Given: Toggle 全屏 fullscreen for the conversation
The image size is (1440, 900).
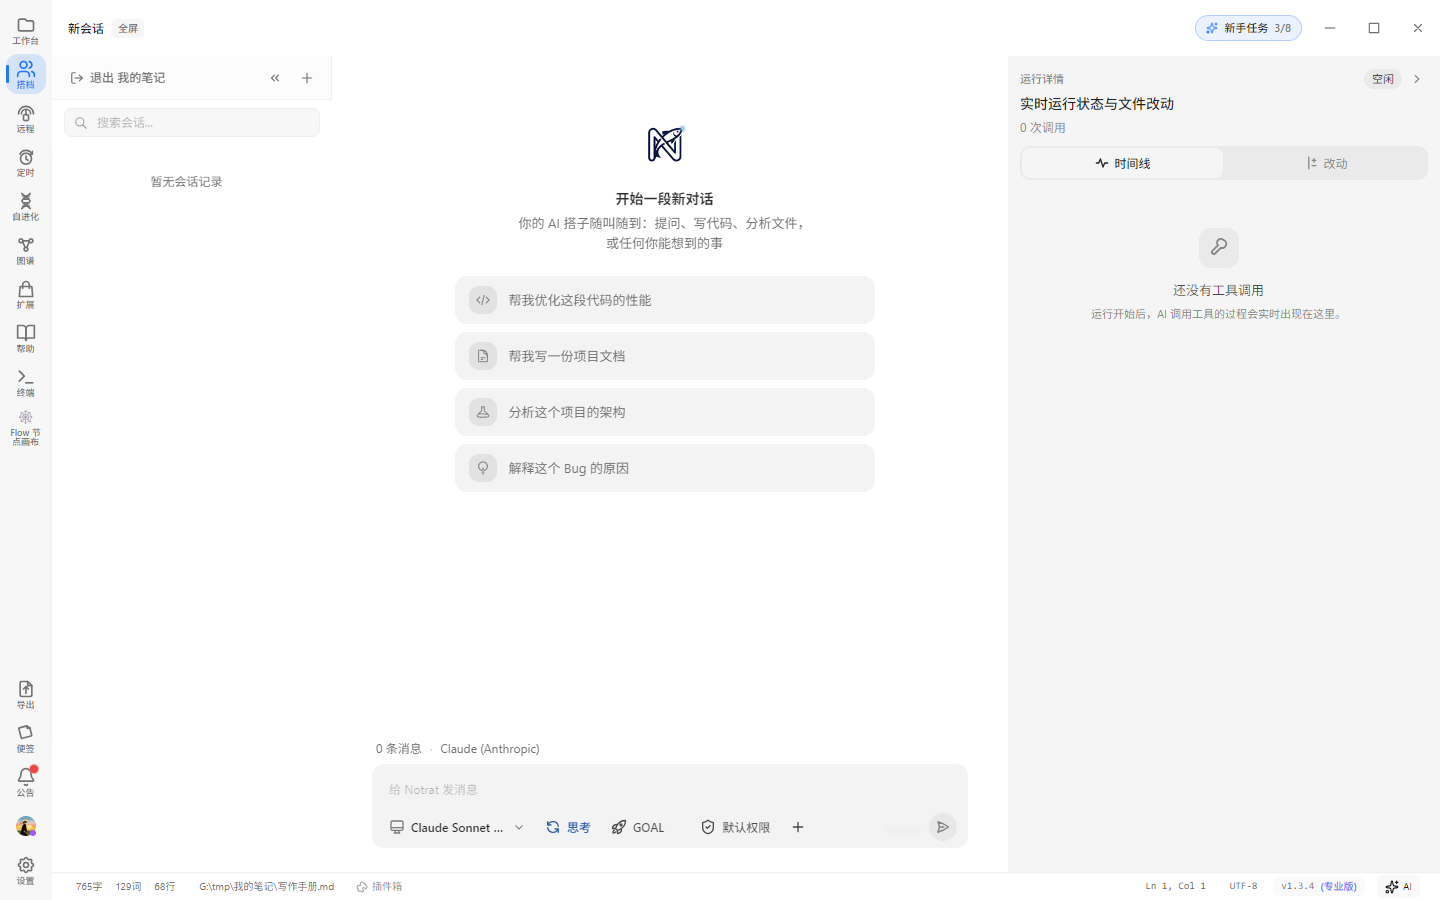Looking at the screenshot, I should tap(128, 28).
